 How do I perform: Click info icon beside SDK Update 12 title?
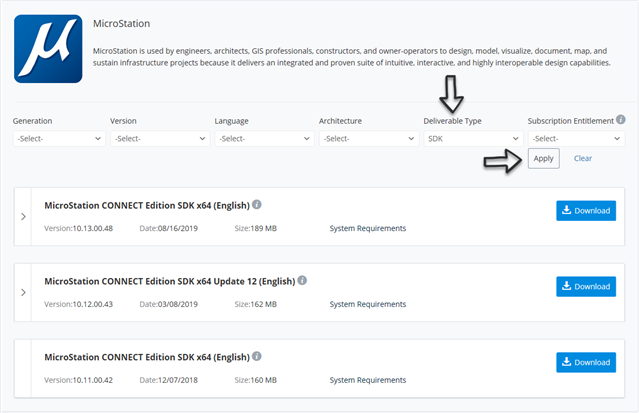[302, 280]
